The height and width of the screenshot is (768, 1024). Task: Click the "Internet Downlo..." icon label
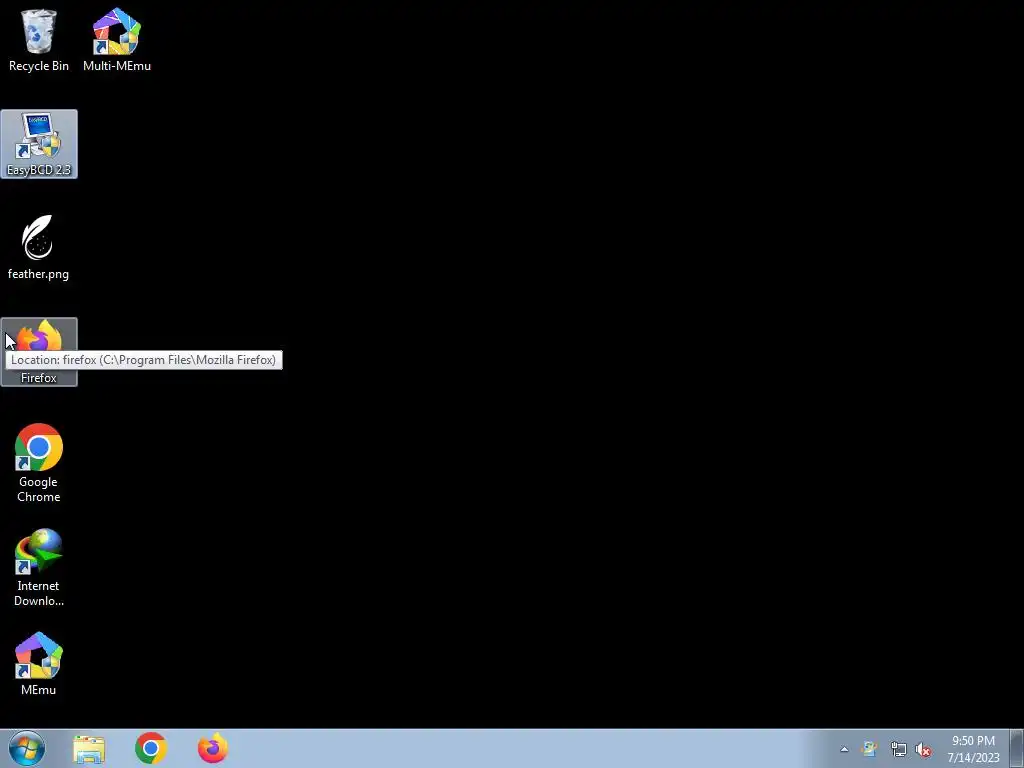39,593
